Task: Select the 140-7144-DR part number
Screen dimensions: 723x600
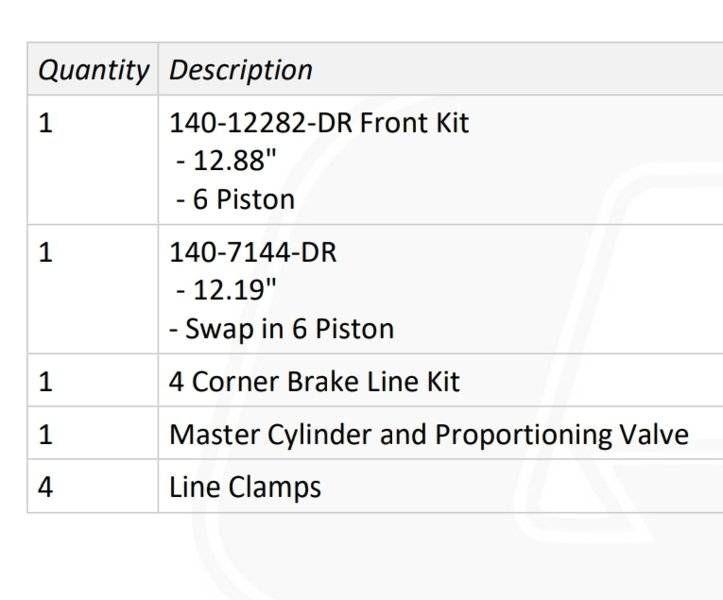Action: point(253,252)
